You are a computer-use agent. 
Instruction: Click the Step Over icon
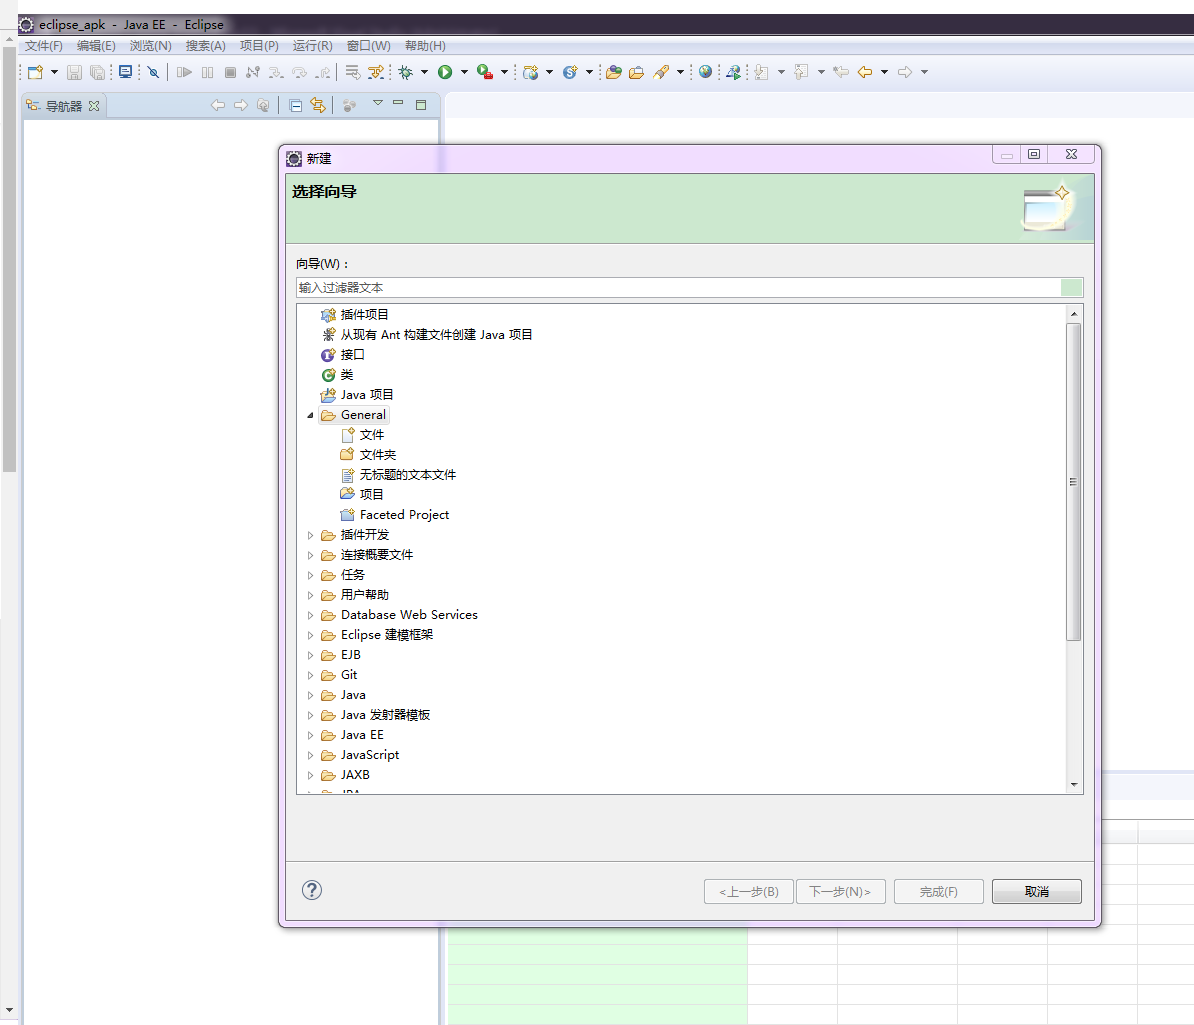299,72
